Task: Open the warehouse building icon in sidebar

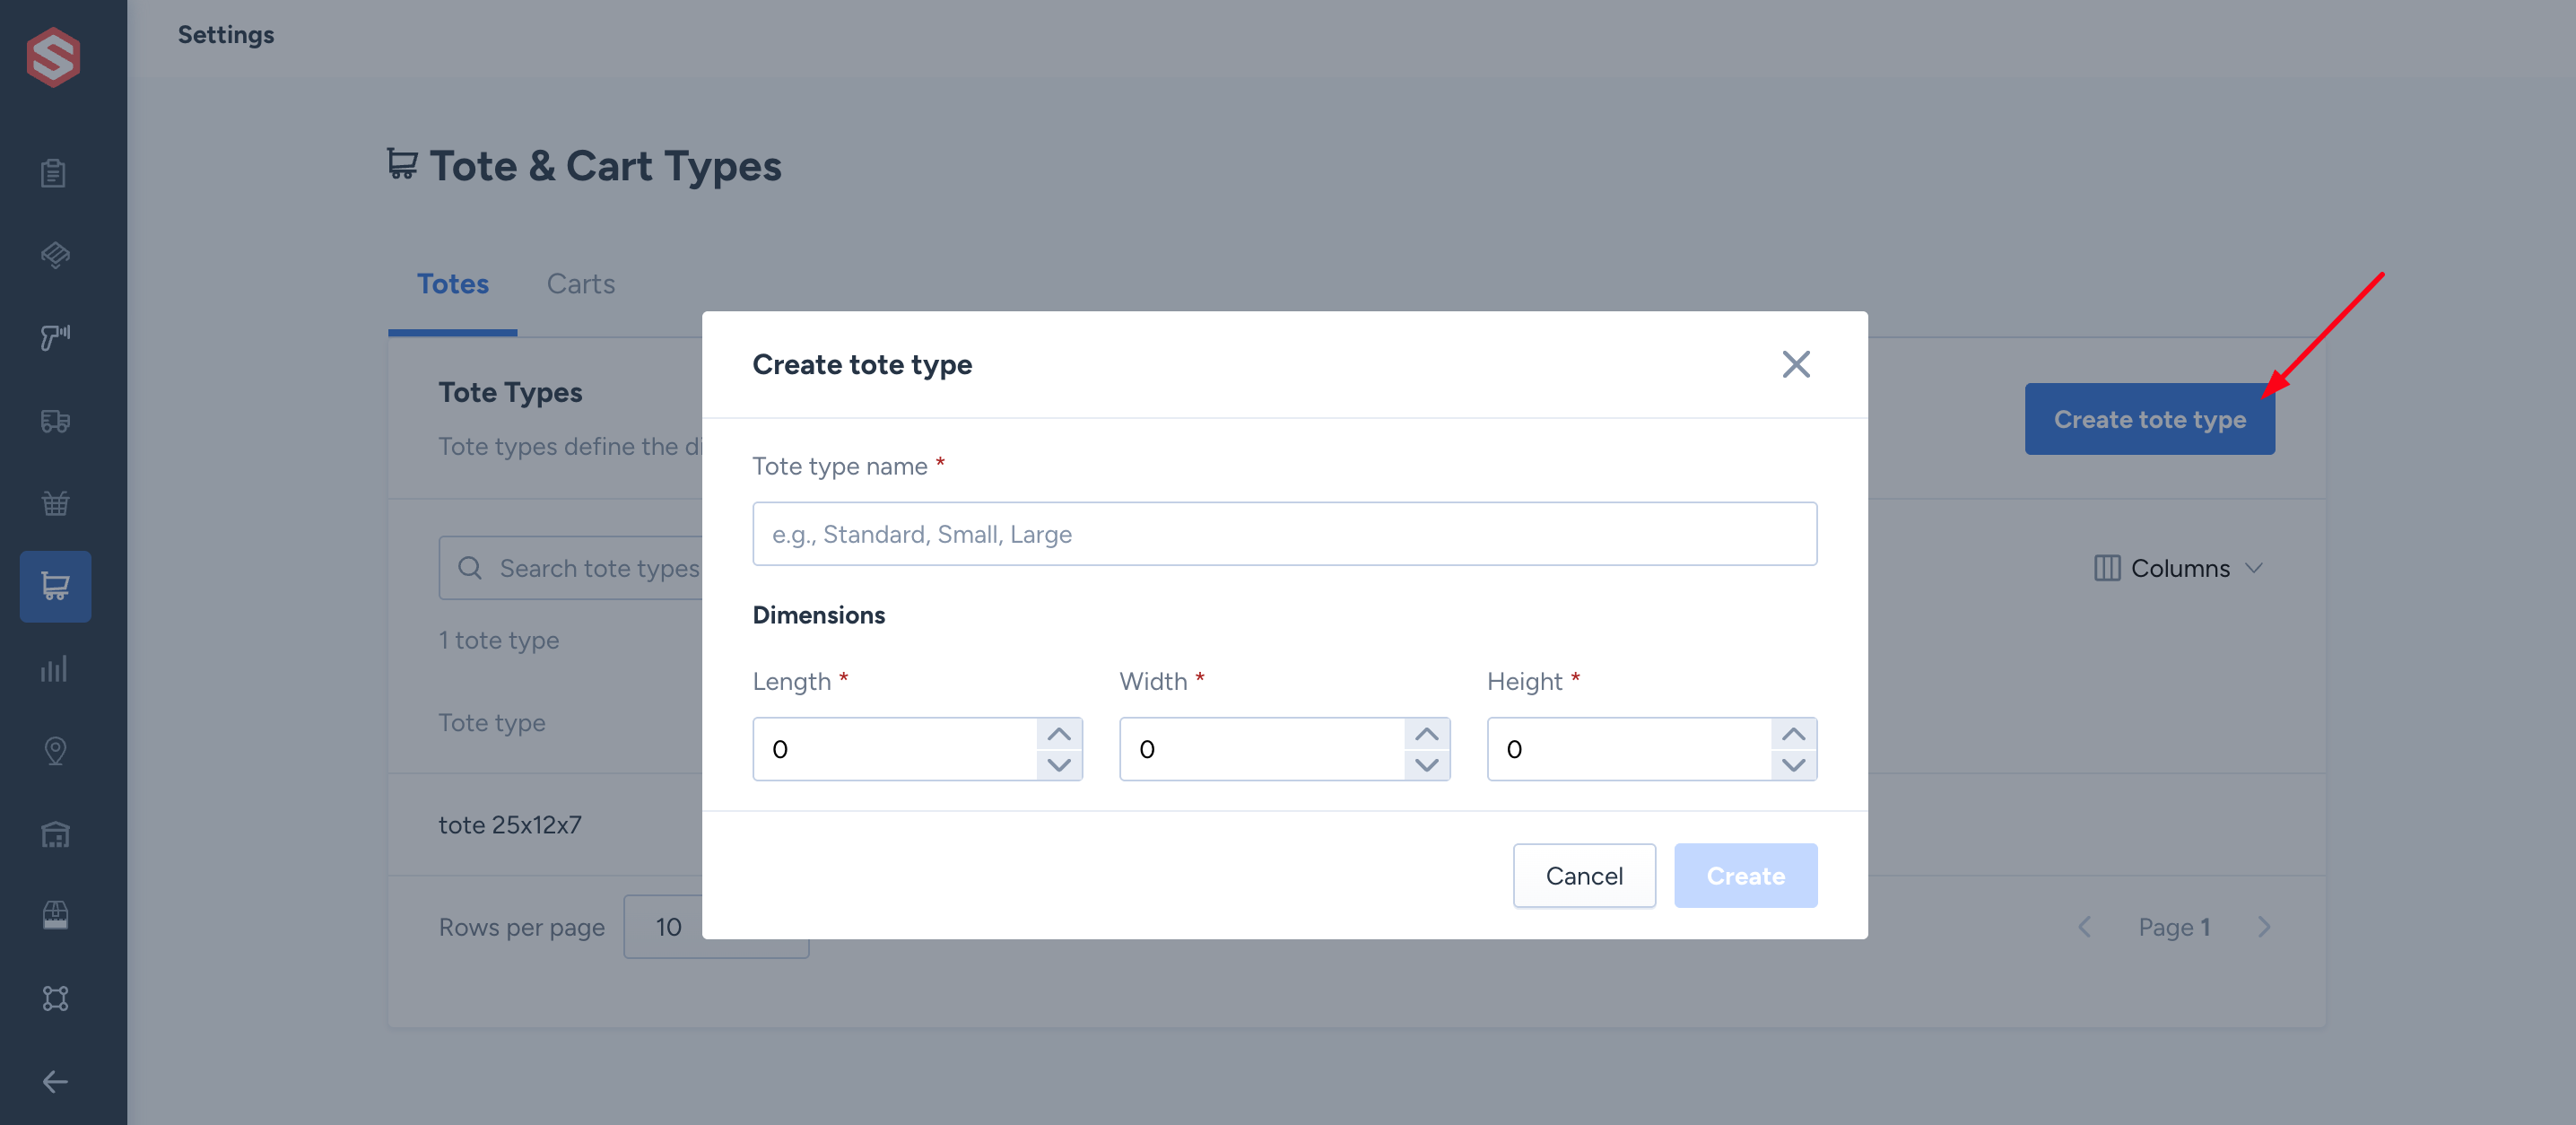Action: click(x=55, y=834)
